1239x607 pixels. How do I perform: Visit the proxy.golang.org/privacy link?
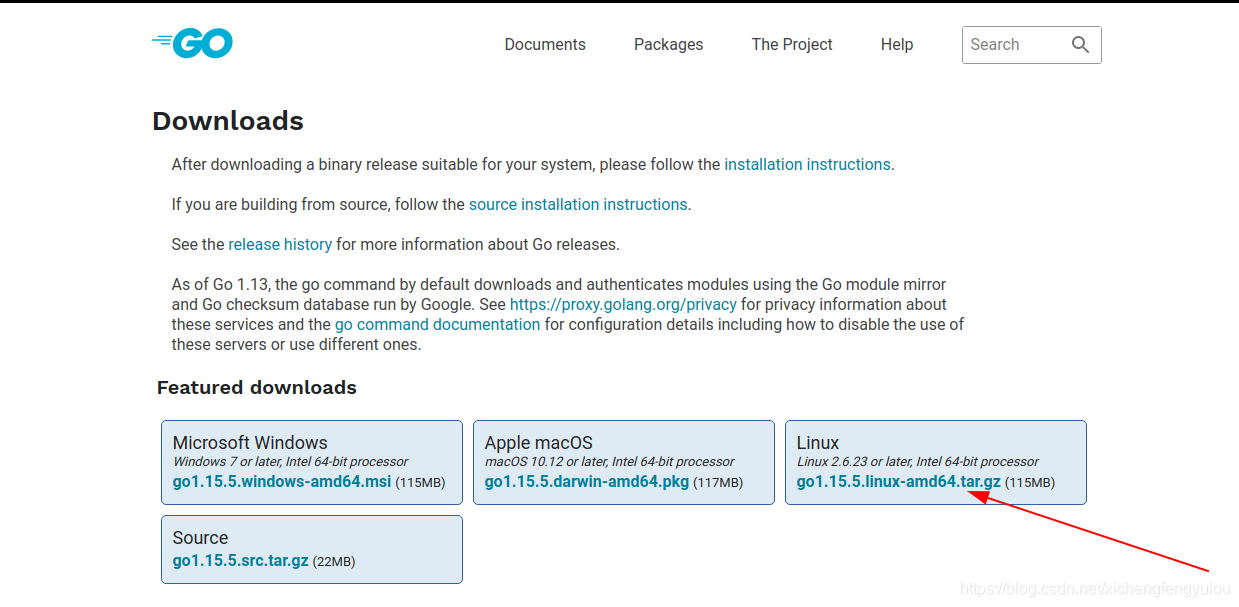pyautogui.click(x=623, y=304)
